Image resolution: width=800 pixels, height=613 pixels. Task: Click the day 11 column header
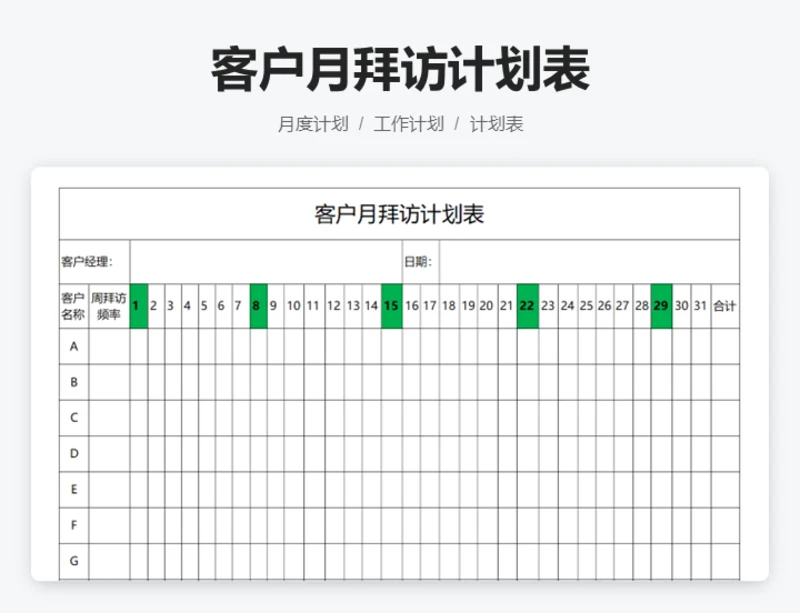(314, 306)
